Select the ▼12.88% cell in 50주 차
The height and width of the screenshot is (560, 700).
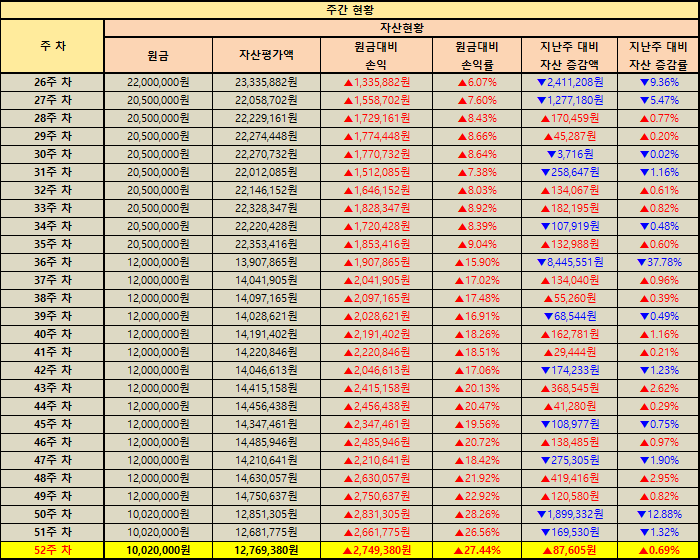tap(657, 514)
